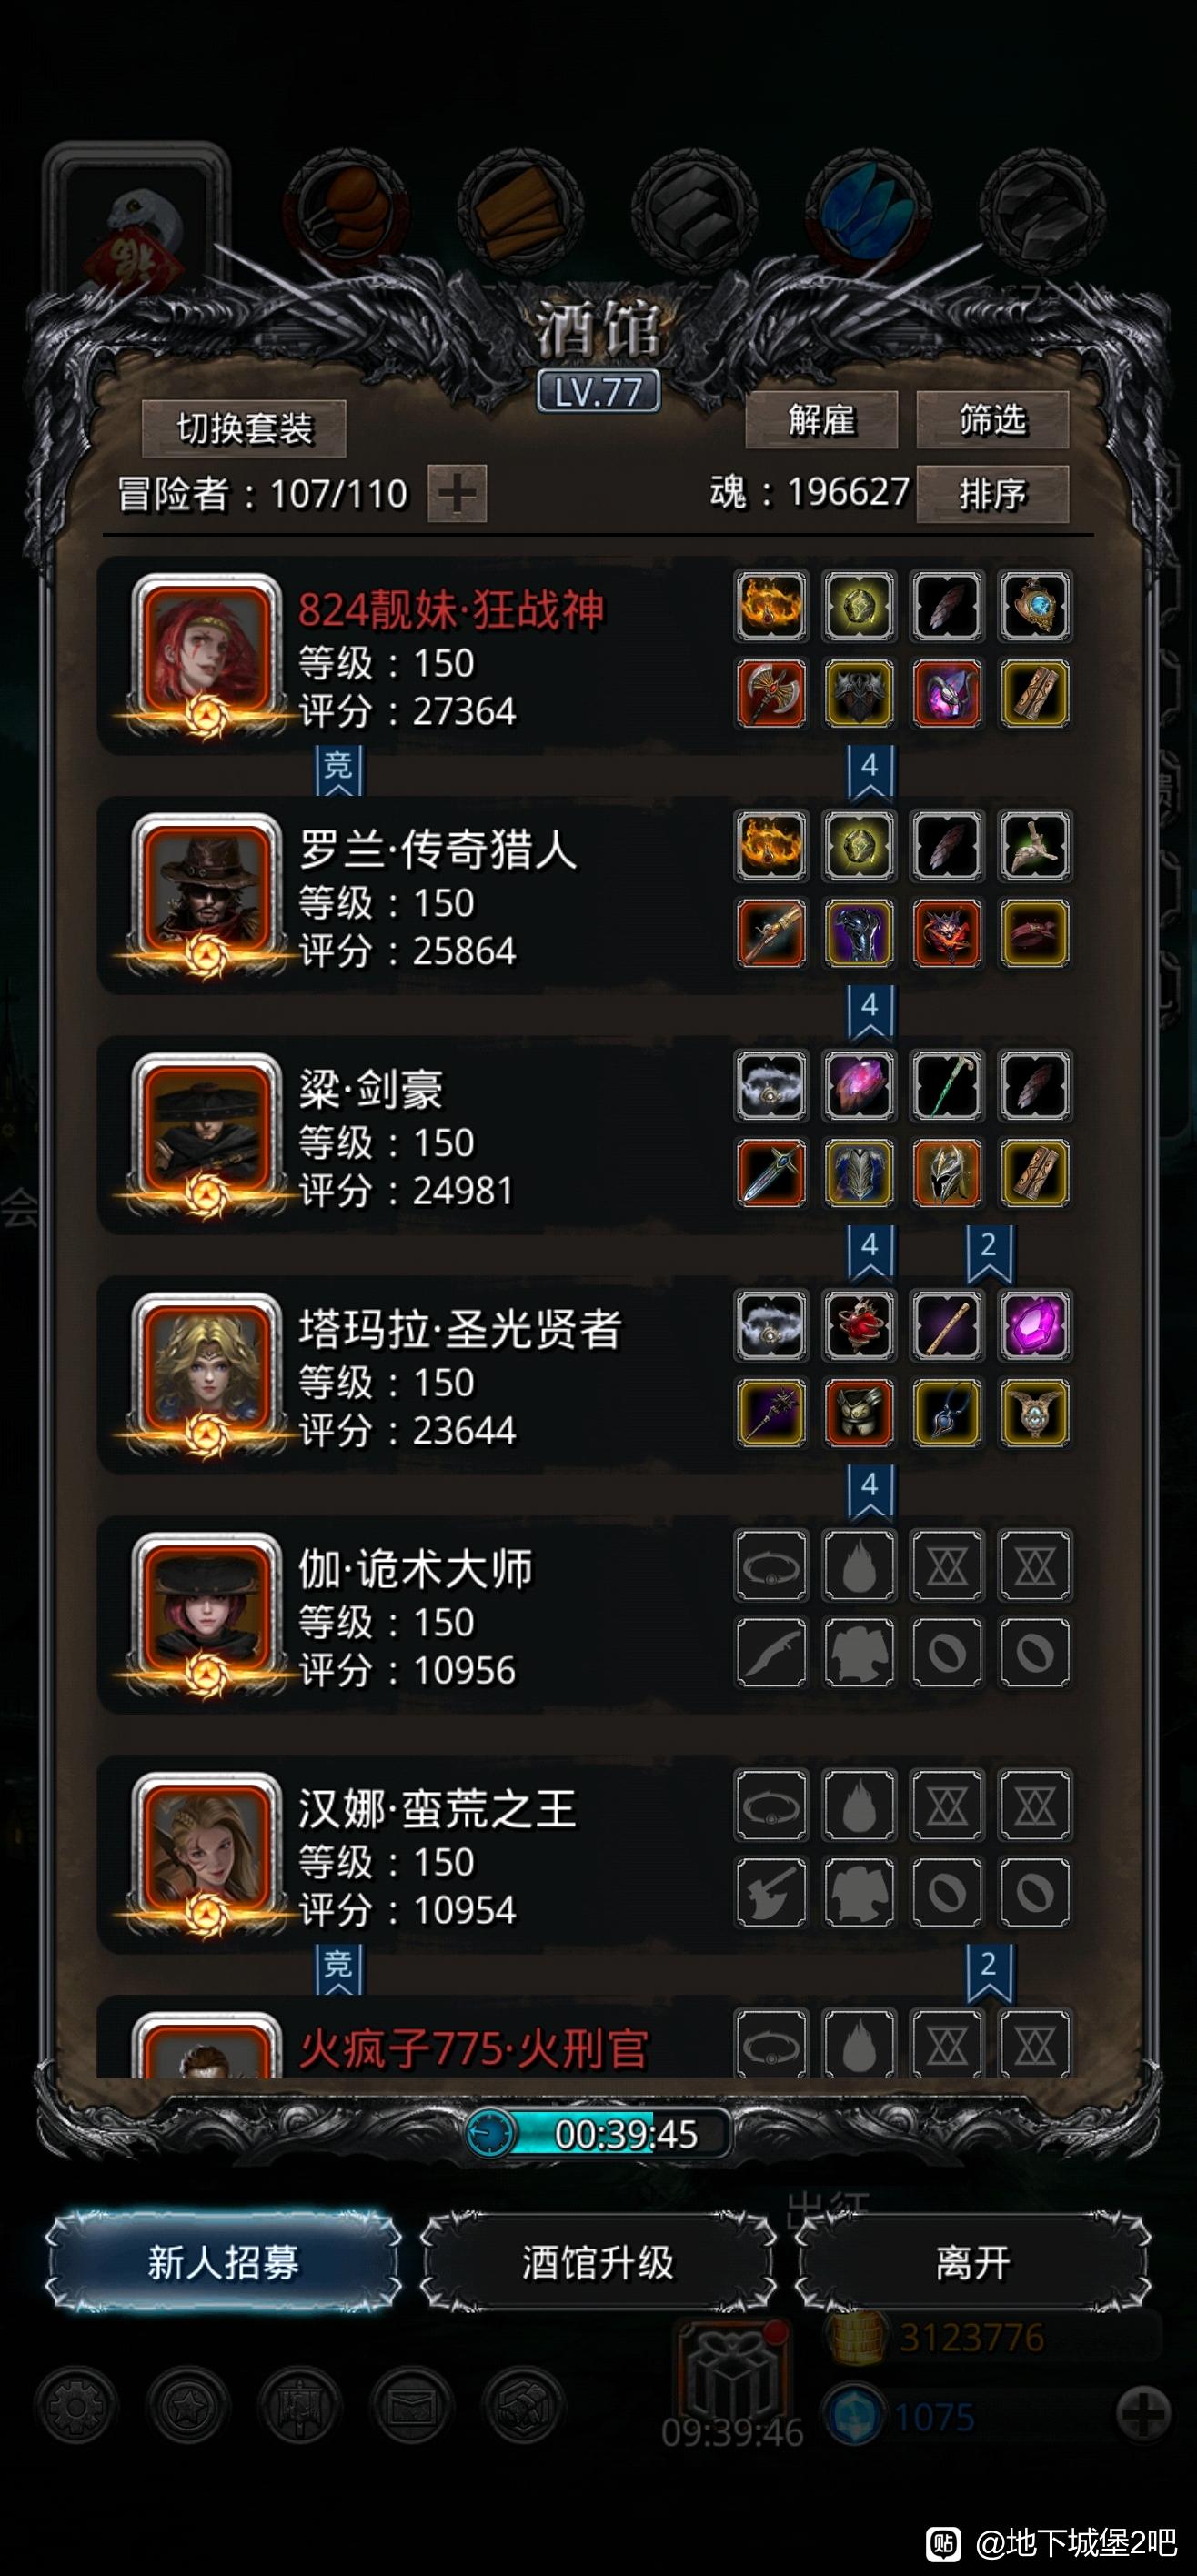Tap the number 4 set badge below 罗兰
This screenshot has height=2576, width=1197.
coord(870,1010)
